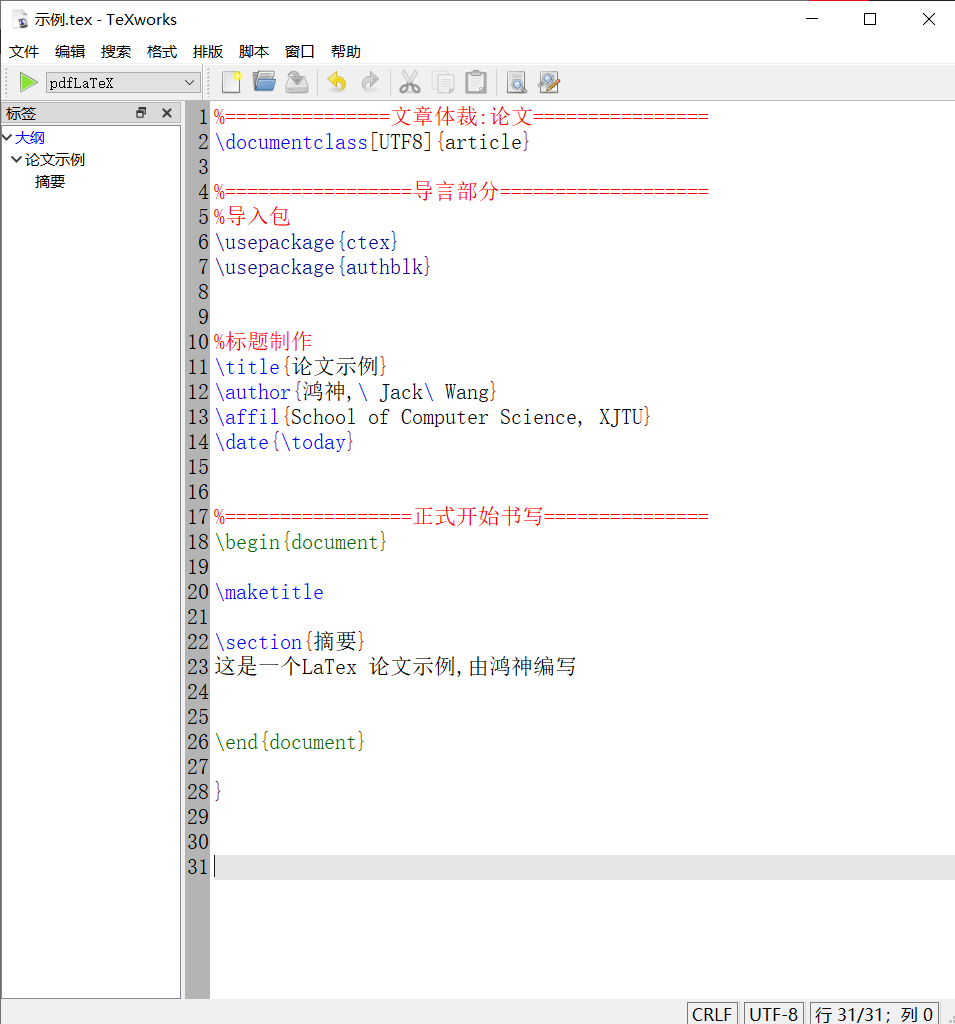
Task: Click UTF-8 encoding indicator
Action: click(773, 1014)
